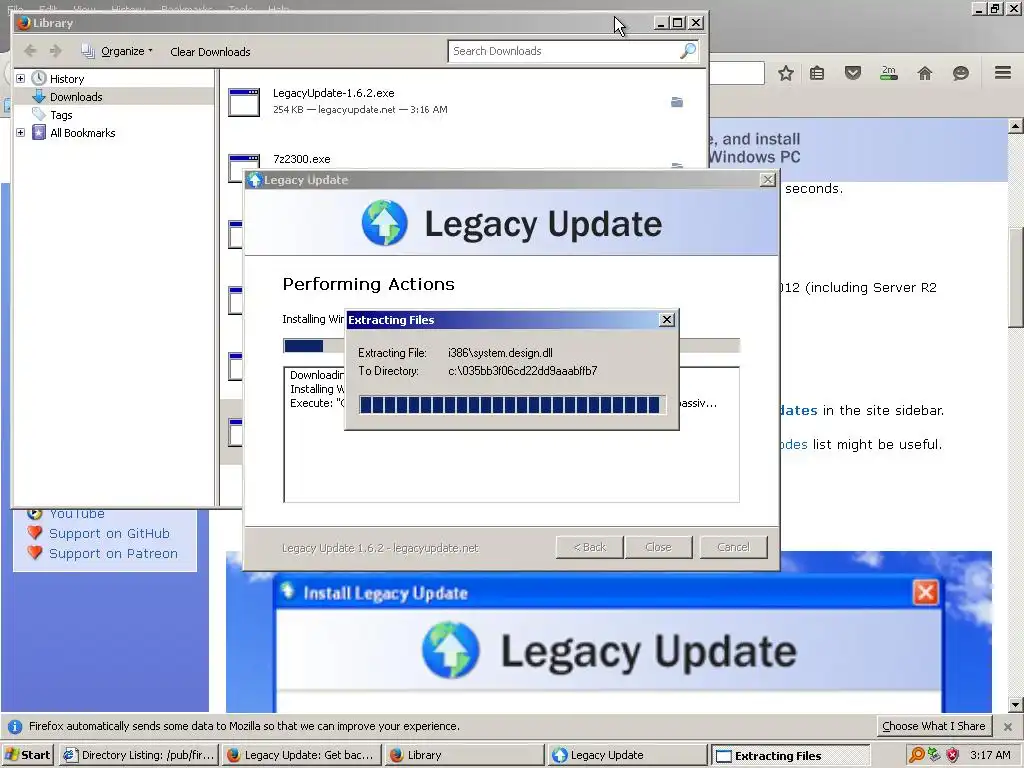Click Support on Patreon link
The image size is (1024, 768).
tap(113, 554)
